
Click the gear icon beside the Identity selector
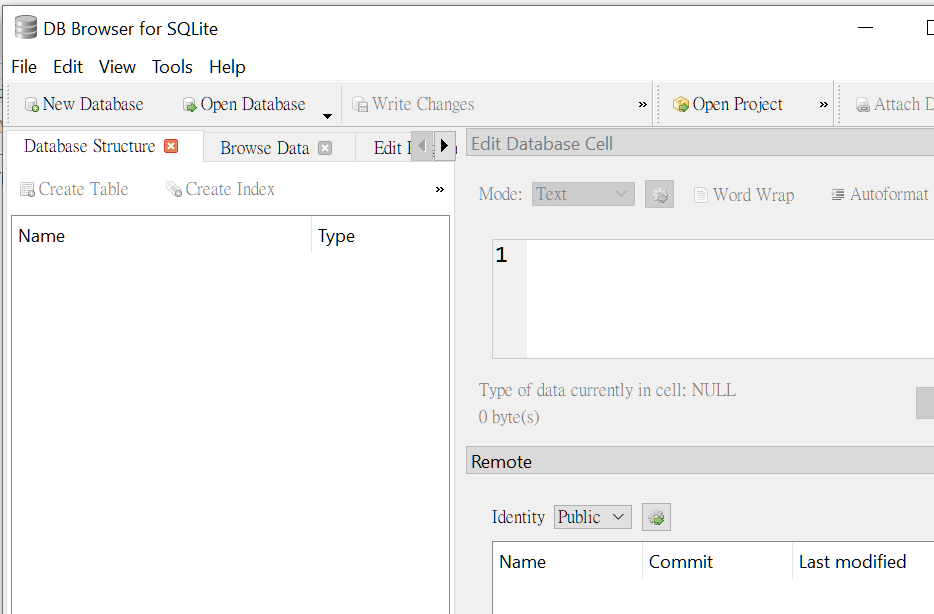[x=656, y=517]
